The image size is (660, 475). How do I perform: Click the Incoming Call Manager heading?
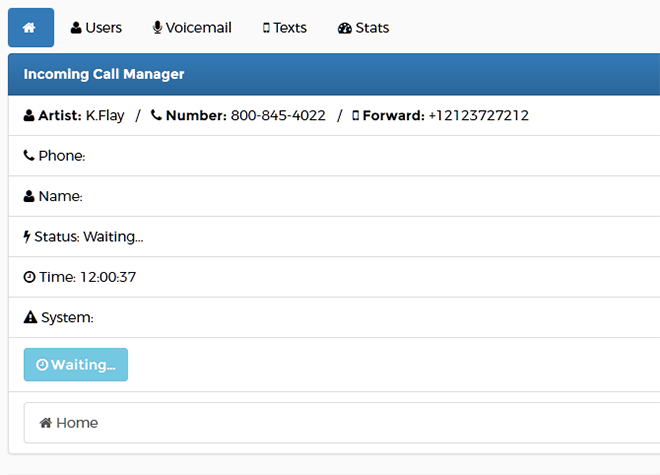click(104, 74)
